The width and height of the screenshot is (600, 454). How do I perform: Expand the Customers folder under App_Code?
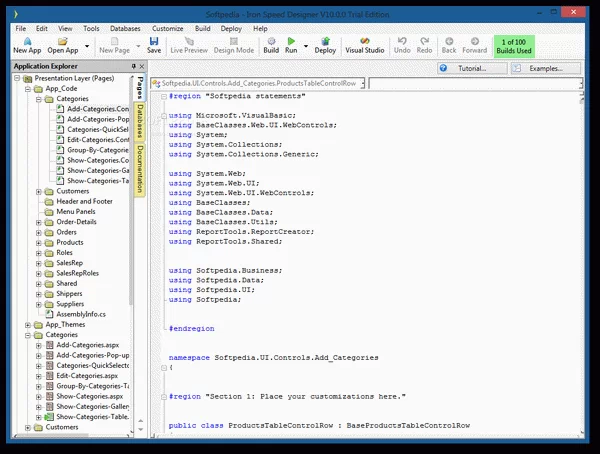(x=39, y=191)
